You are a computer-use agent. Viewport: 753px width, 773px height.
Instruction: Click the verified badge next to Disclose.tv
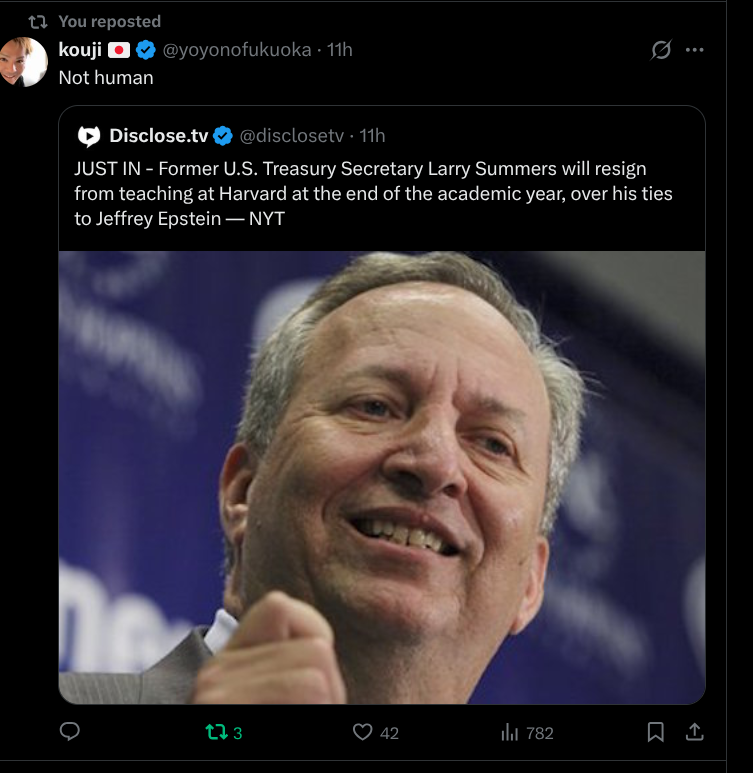tap(223, 135)
